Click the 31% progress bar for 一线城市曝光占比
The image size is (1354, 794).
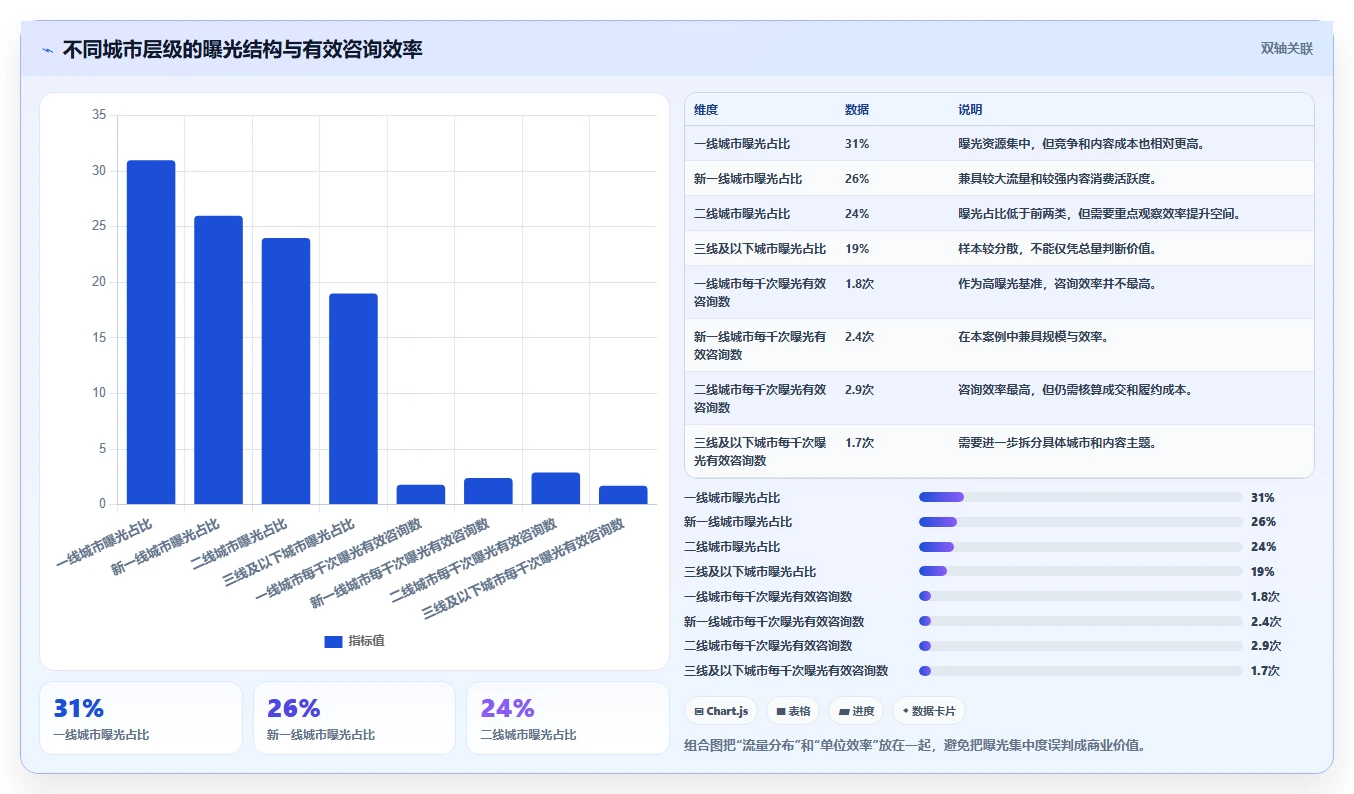point(1081,497)
